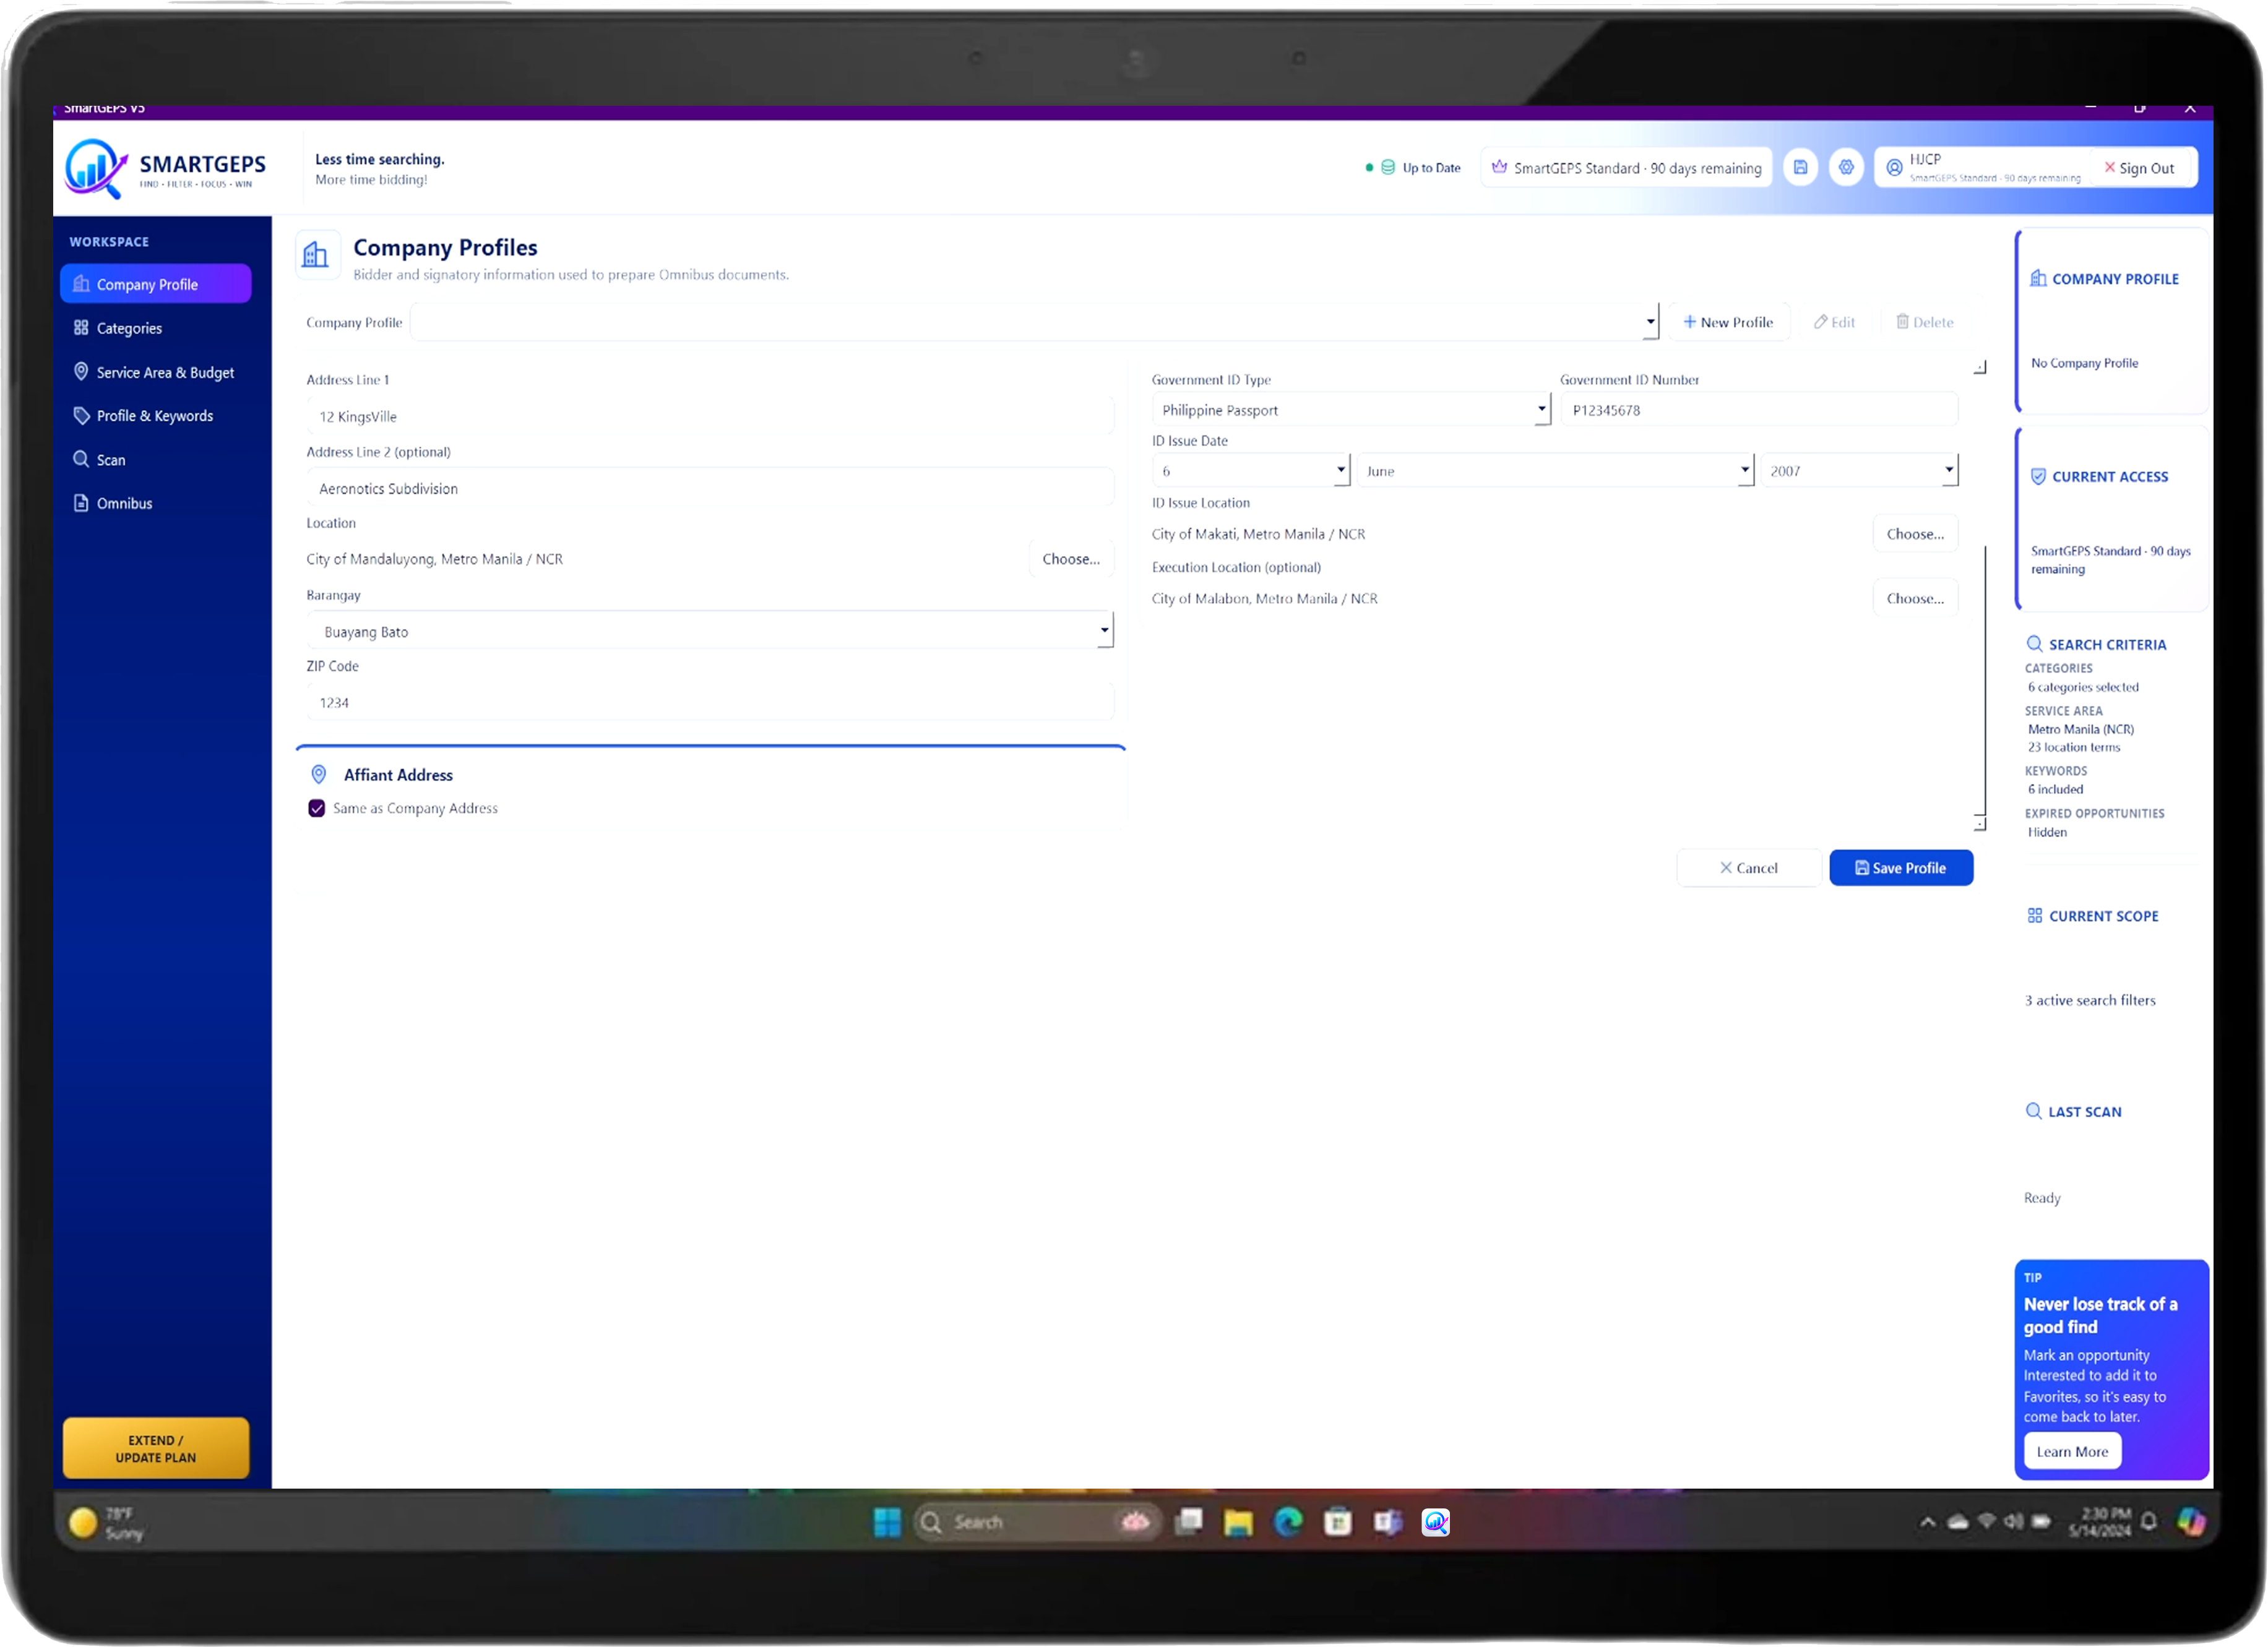Click the HJCP user account icon
This screenshot has width=2268, height=1647.
pyautogui.click(x=1894, y=168)
